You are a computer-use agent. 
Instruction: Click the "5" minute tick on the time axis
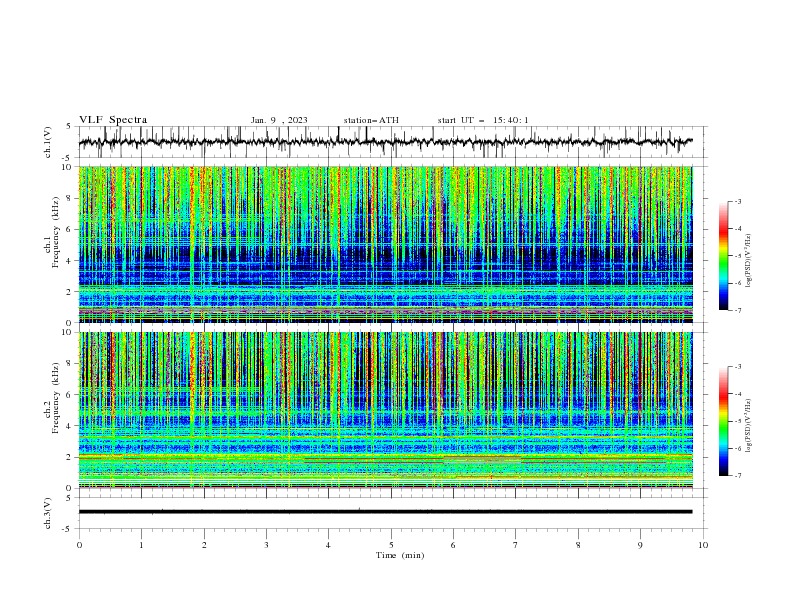(391, 545)
